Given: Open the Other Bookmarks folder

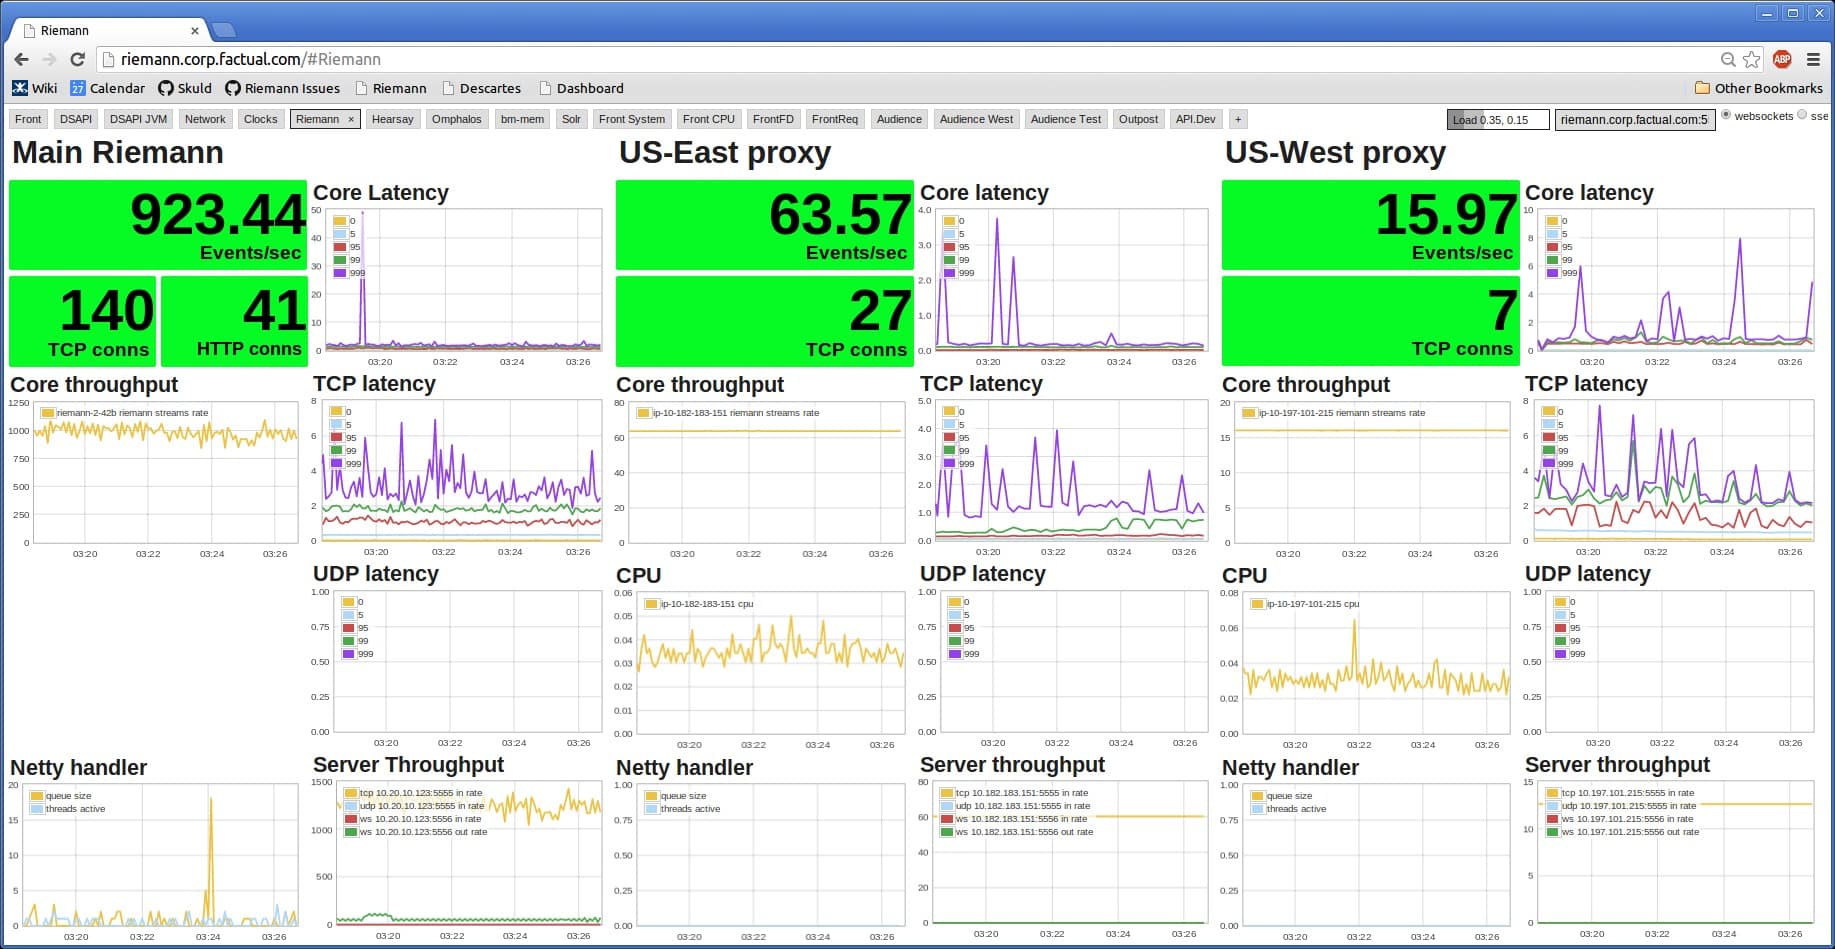Looking at the screenshot, I should coord(1759,88).
